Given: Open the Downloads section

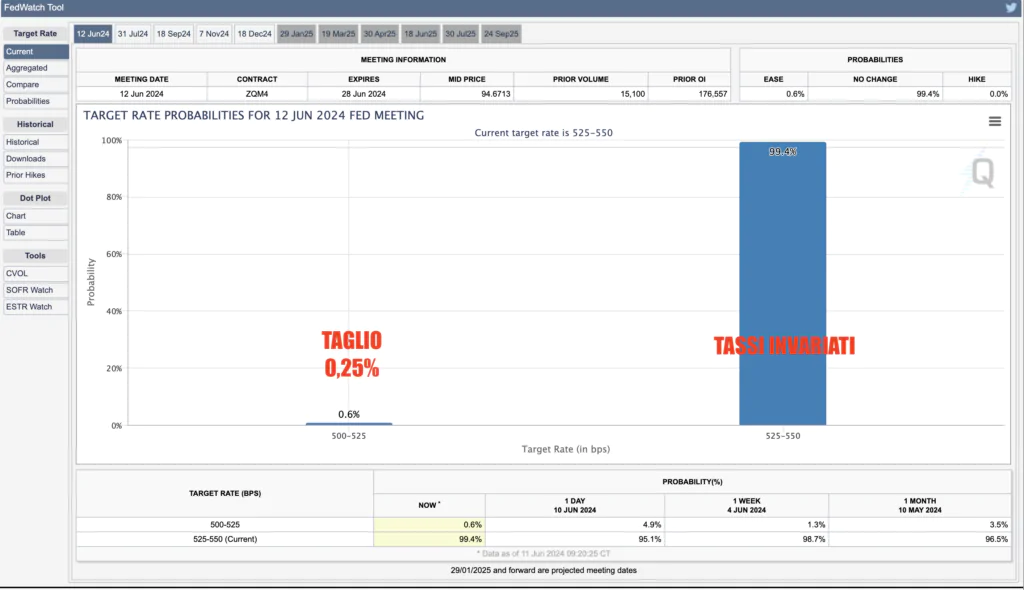Looking at the screenshot, I should (x=36, y=159).
